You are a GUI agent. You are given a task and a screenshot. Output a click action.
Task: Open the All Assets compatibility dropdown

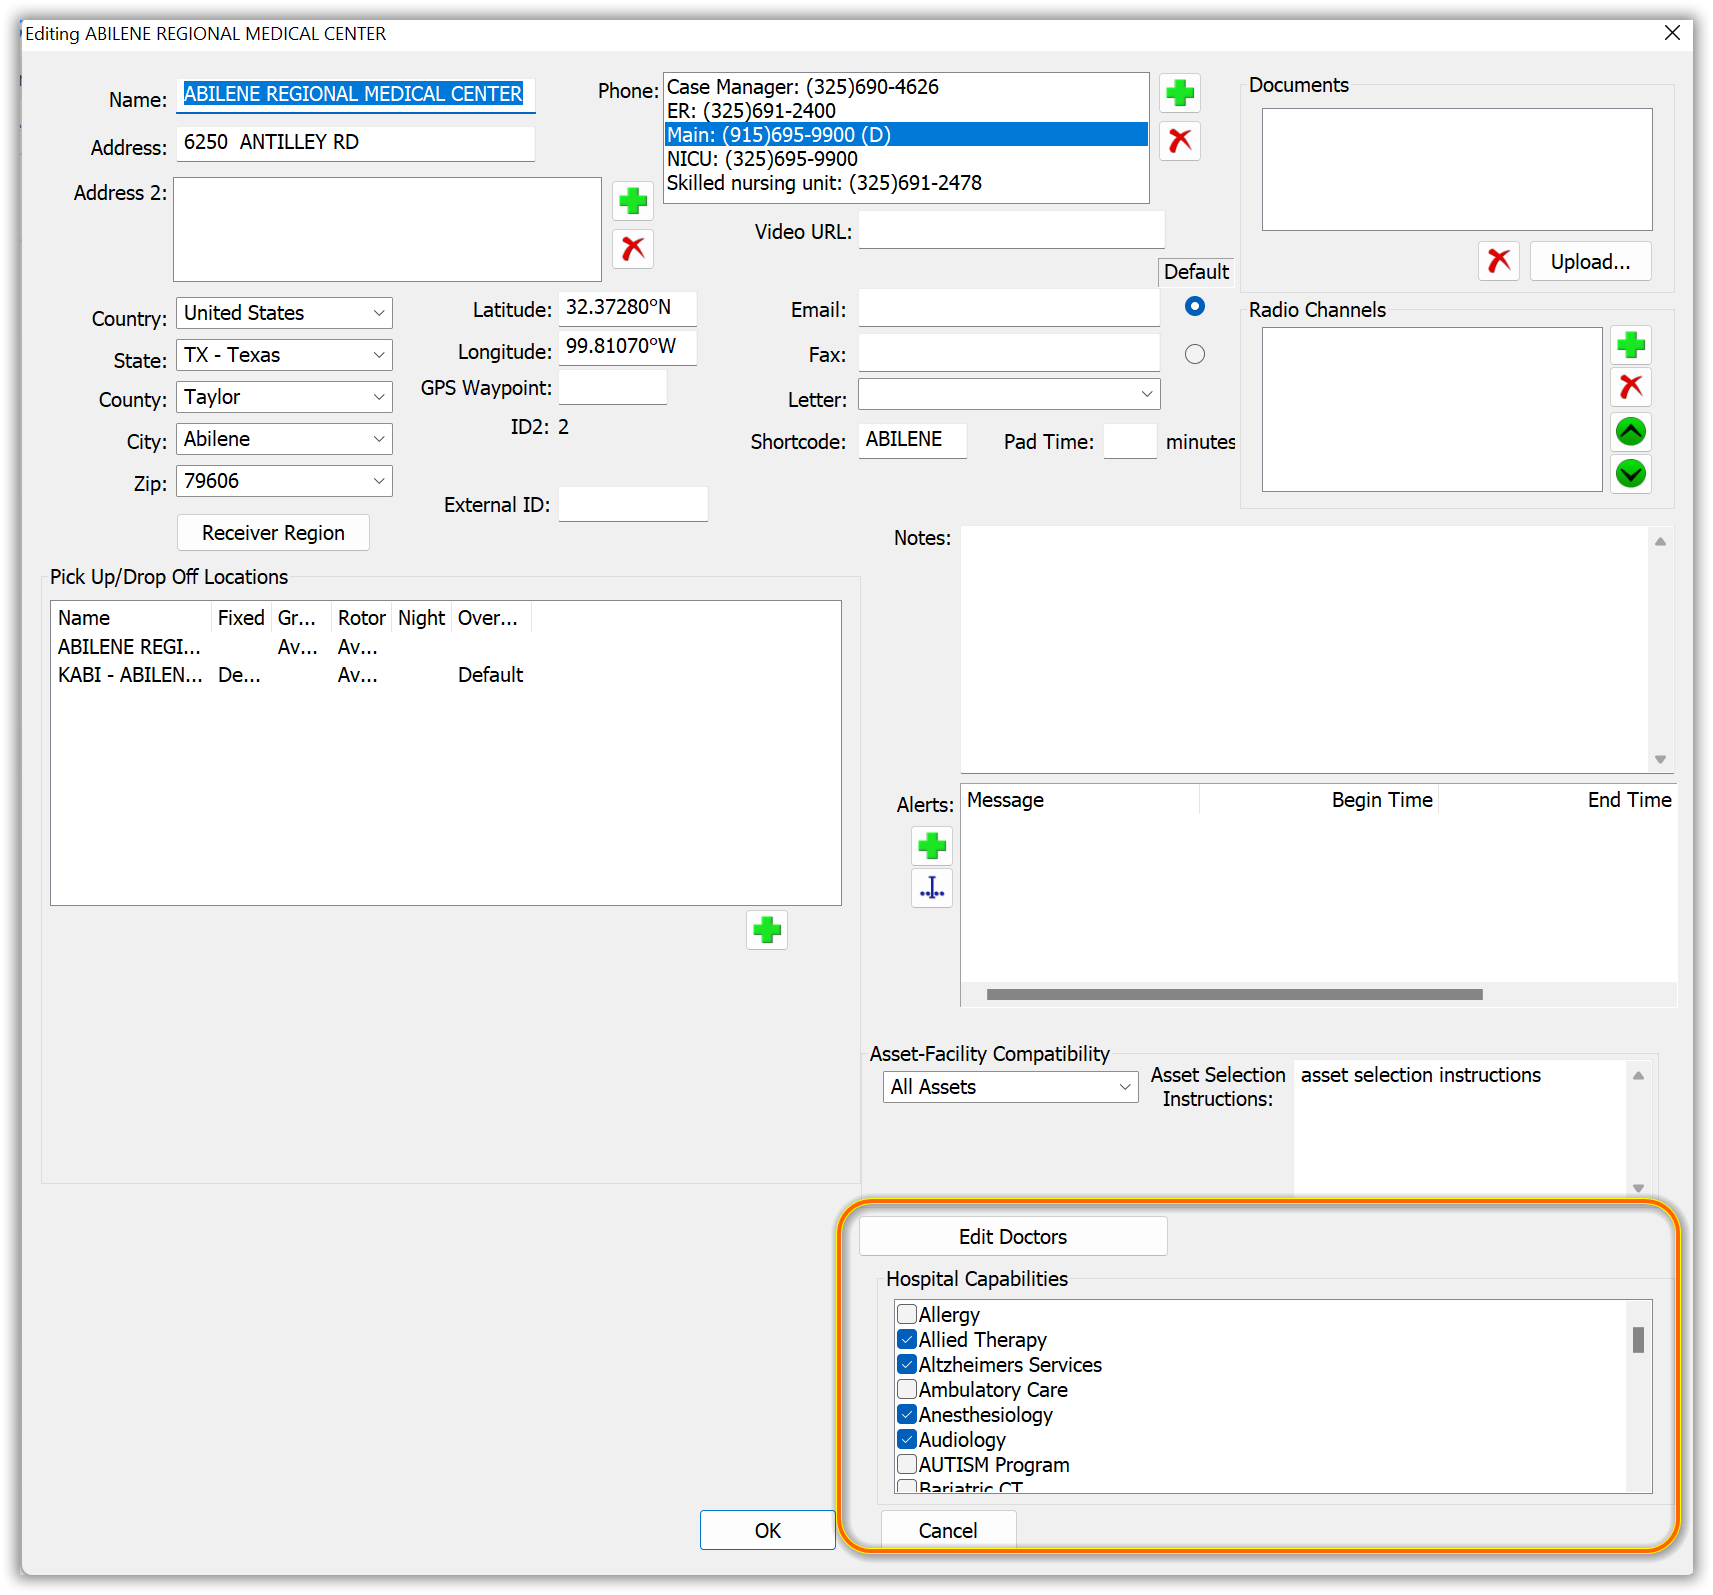[x=1010, y=1087]
